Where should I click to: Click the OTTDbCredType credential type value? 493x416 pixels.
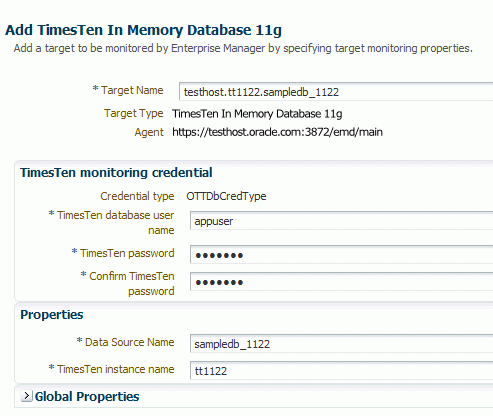pyautogui.click(x=226, y=196)
